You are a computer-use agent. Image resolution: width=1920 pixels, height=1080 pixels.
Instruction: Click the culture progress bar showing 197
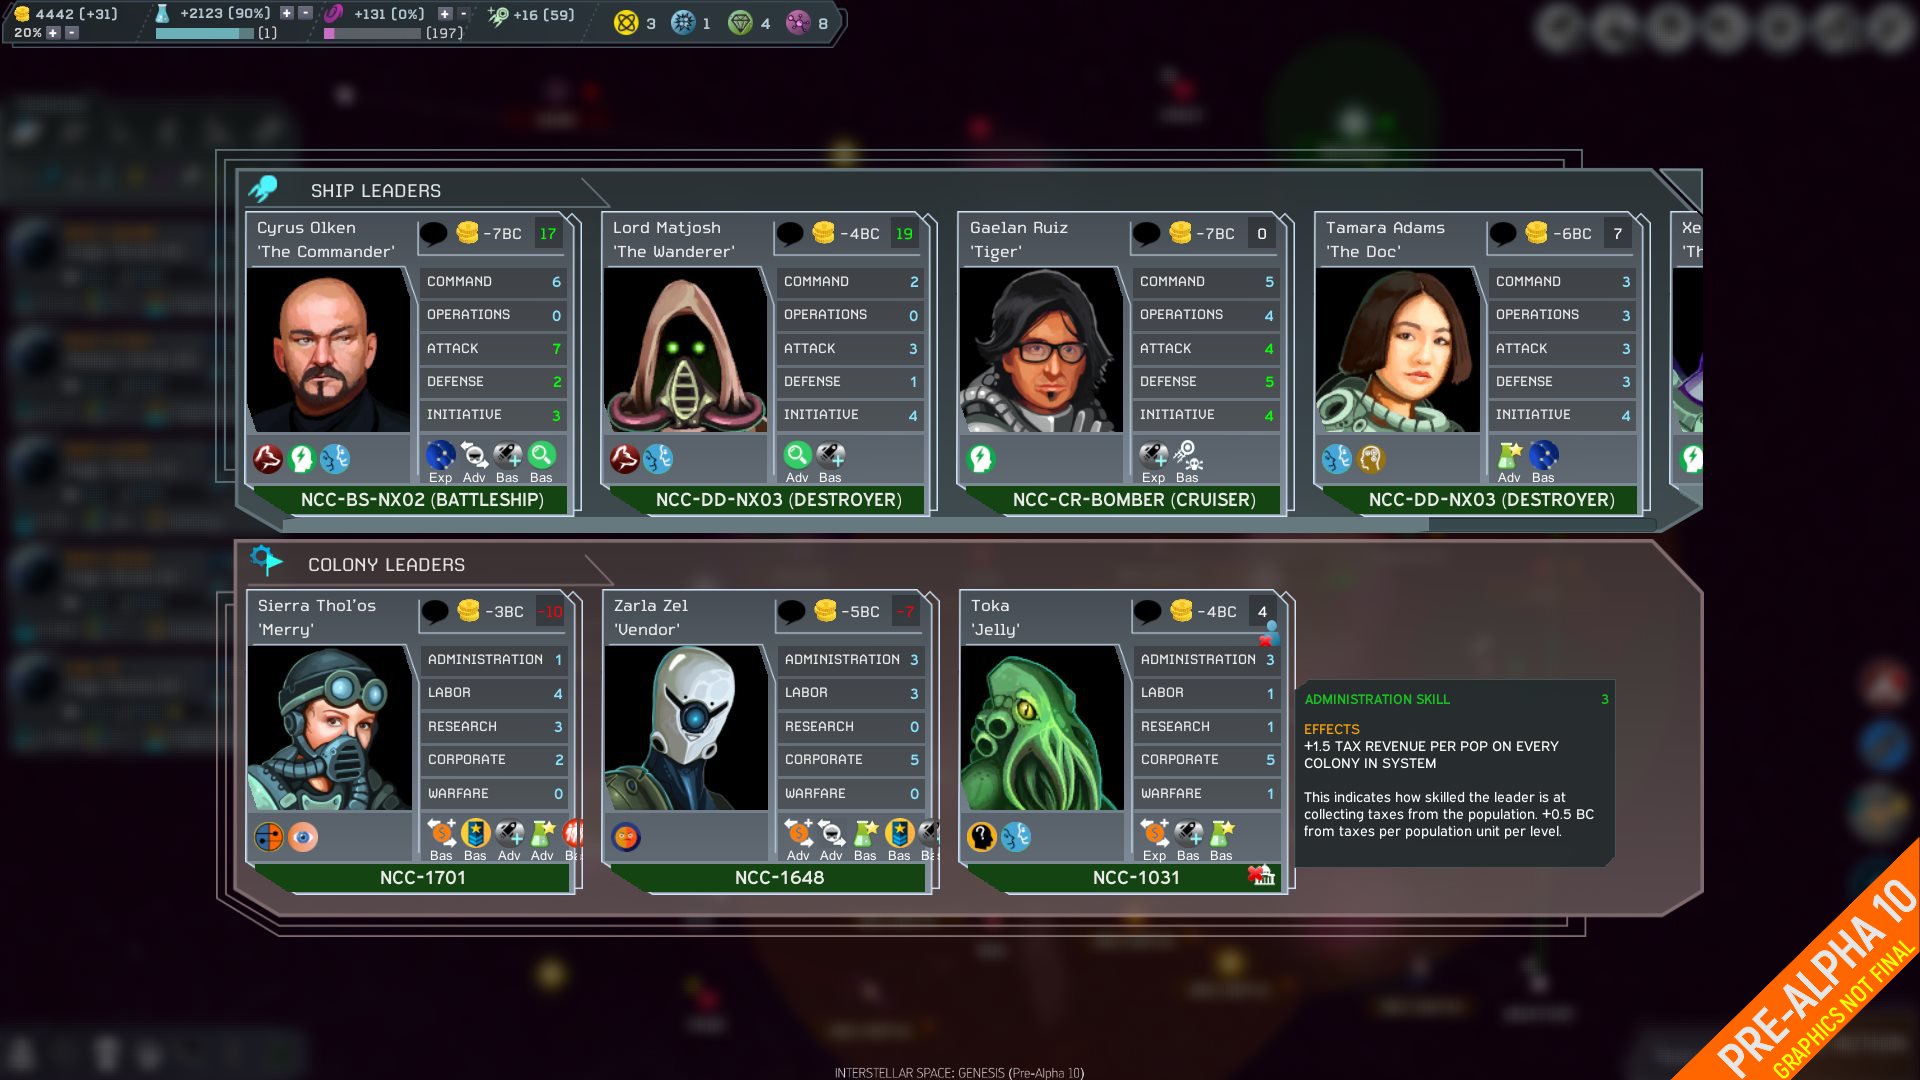(372, 33)
